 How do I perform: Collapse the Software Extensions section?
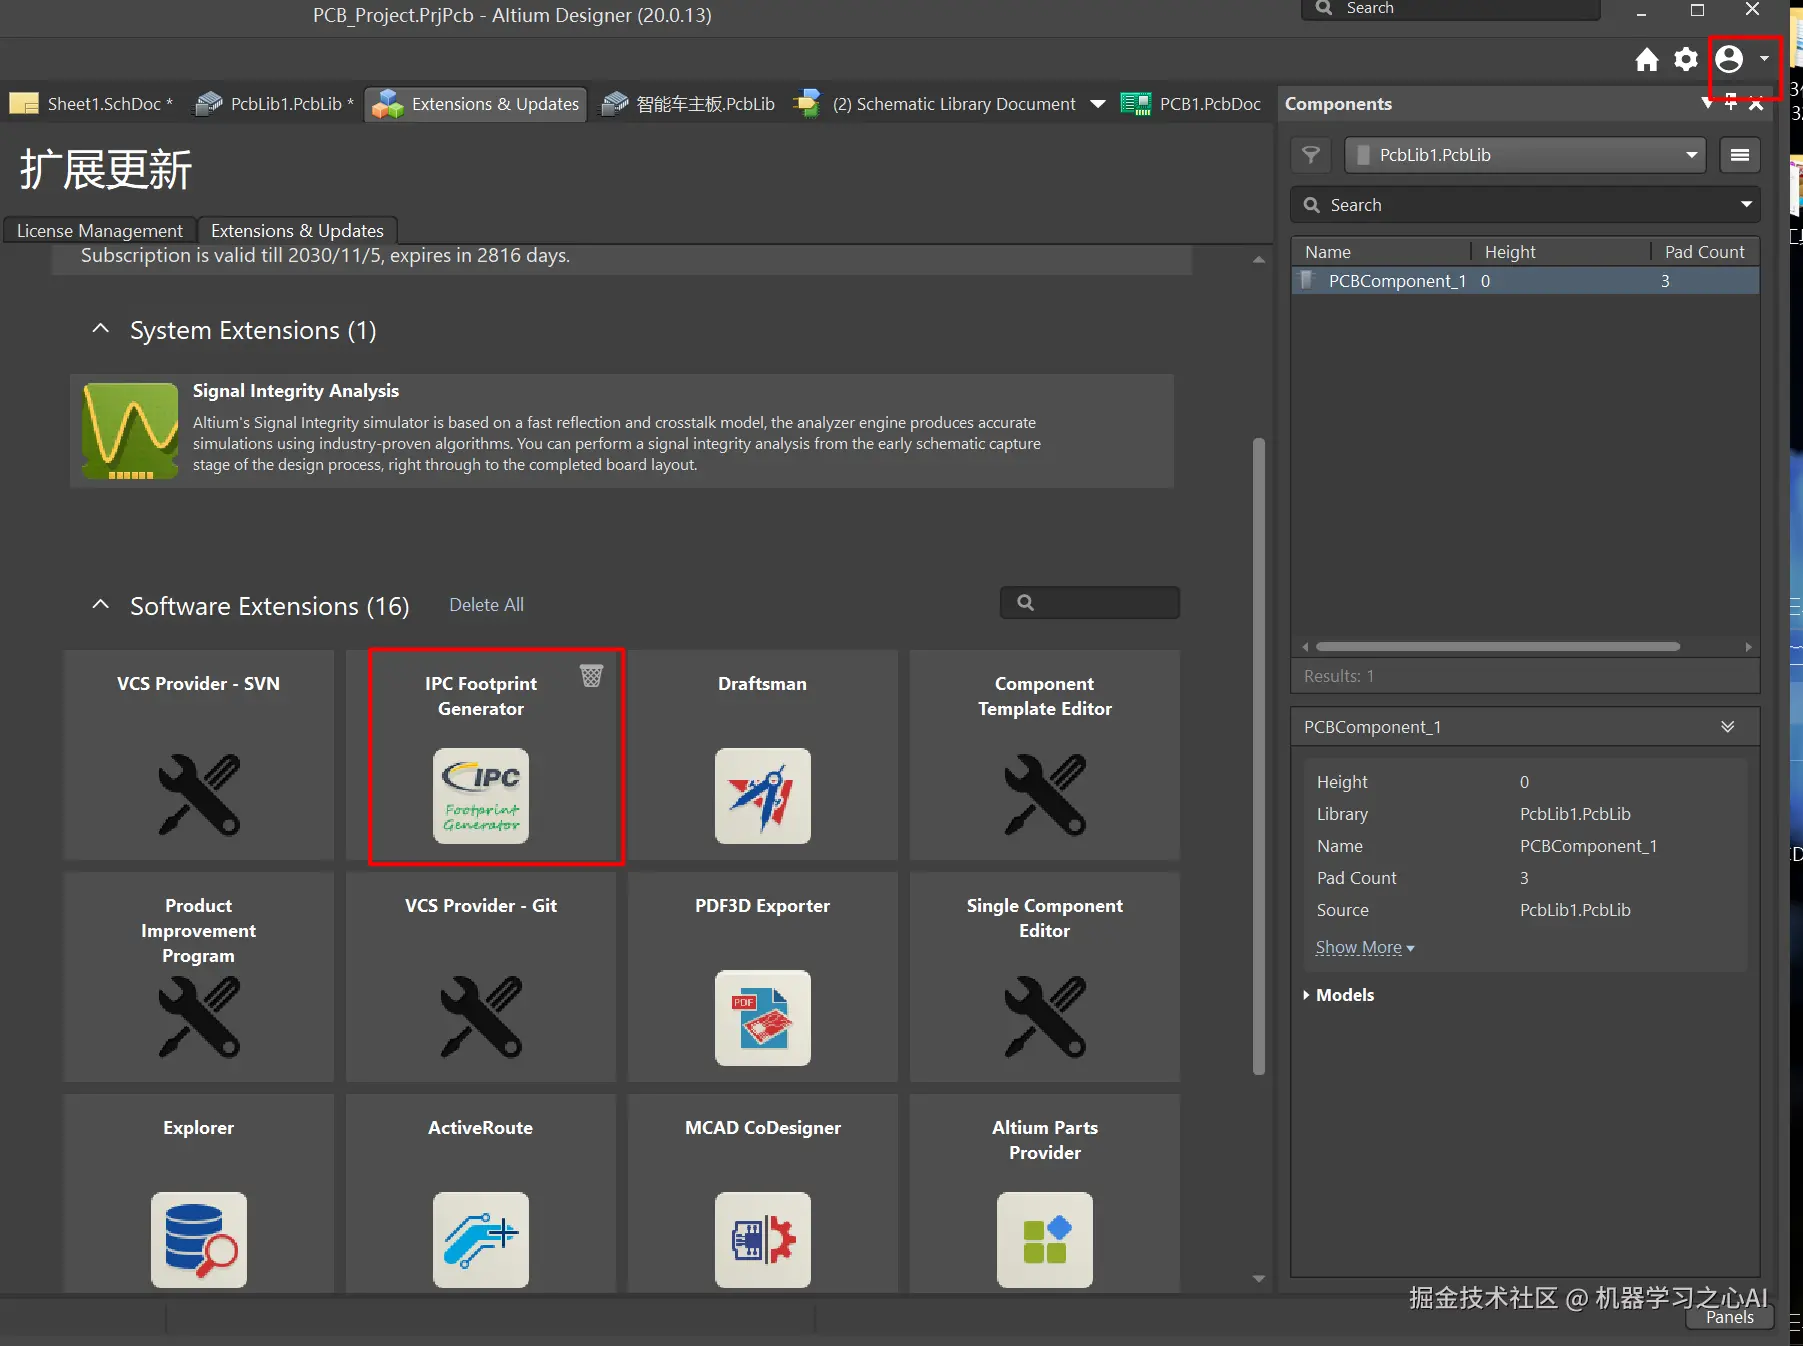click(100, 605)
